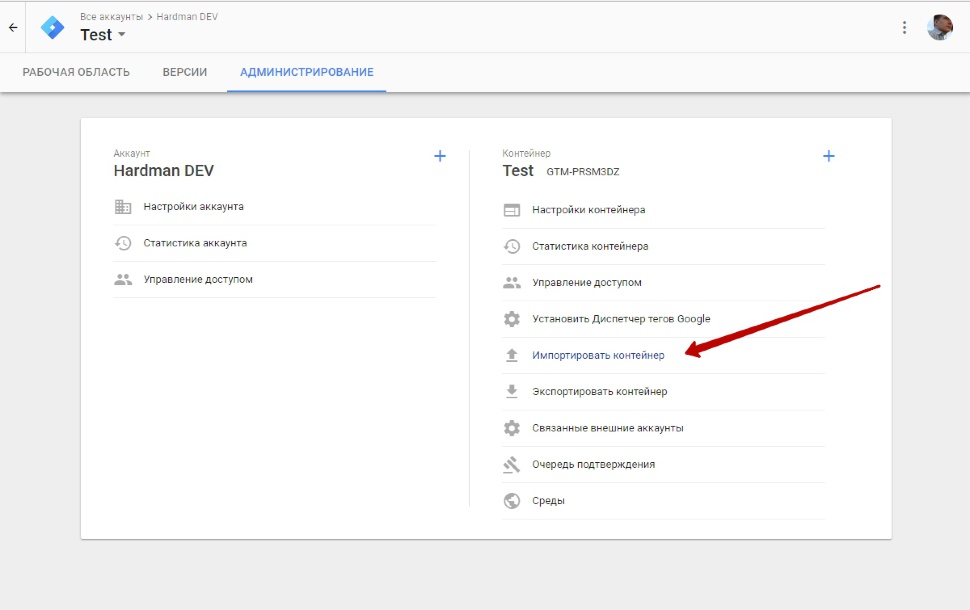Click the account Управление доступом people icon
The image size is (970, 610).
(x=123, y=280)
